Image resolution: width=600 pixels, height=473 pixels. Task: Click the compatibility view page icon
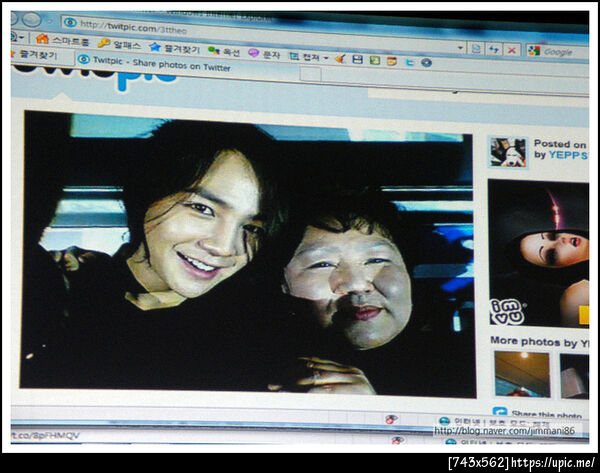click(476, 49)
